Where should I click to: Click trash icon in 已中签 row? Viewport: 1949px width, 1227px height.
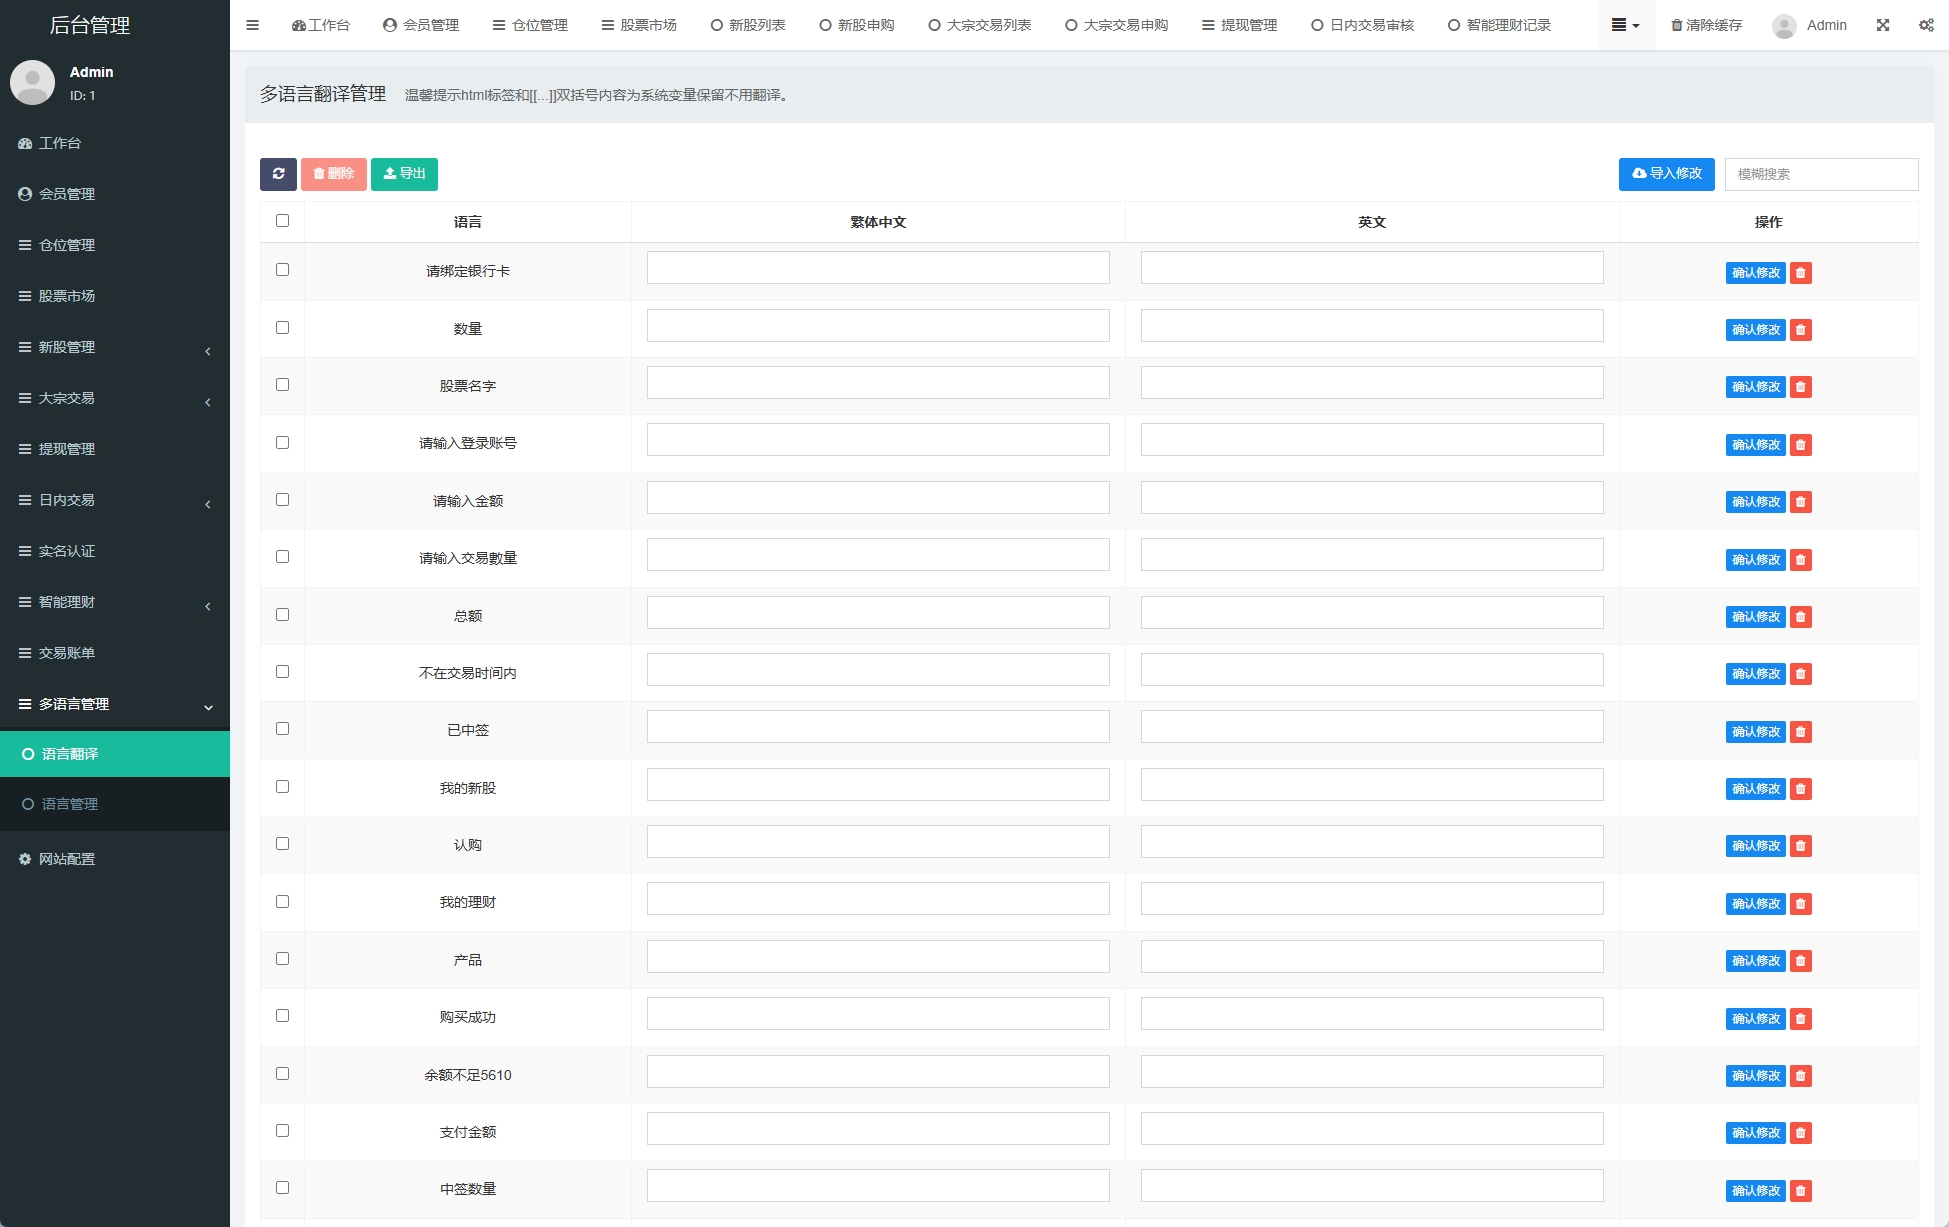pos(1800,732)
